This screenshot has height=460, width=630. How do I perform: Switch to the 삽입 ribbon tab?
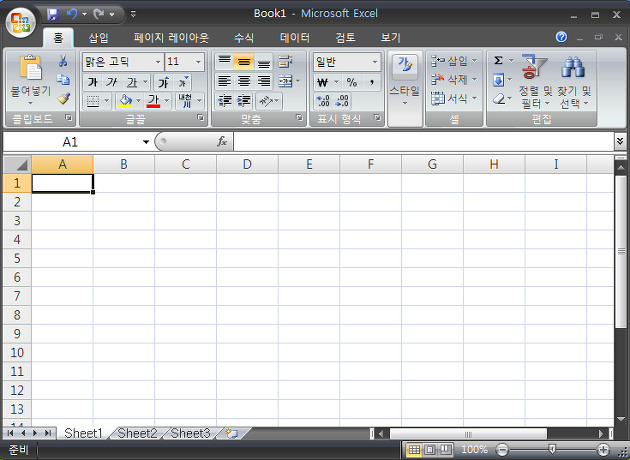pos(98,38)
